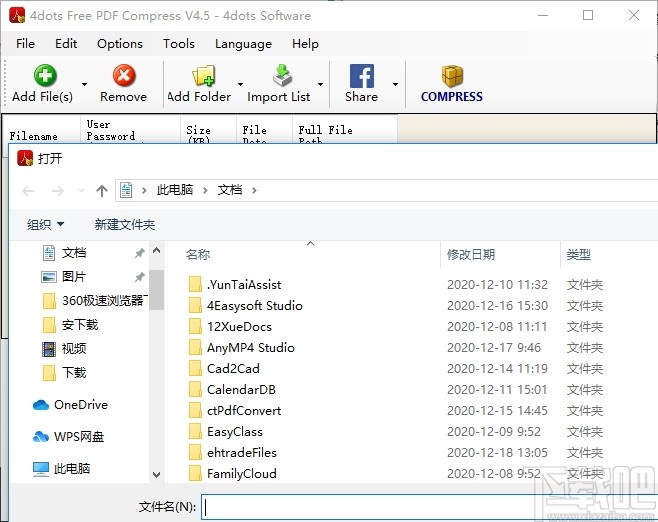The height and width of the screenshot is (522, 658).
Task: Open the Help menu
Action: point(305,44)
